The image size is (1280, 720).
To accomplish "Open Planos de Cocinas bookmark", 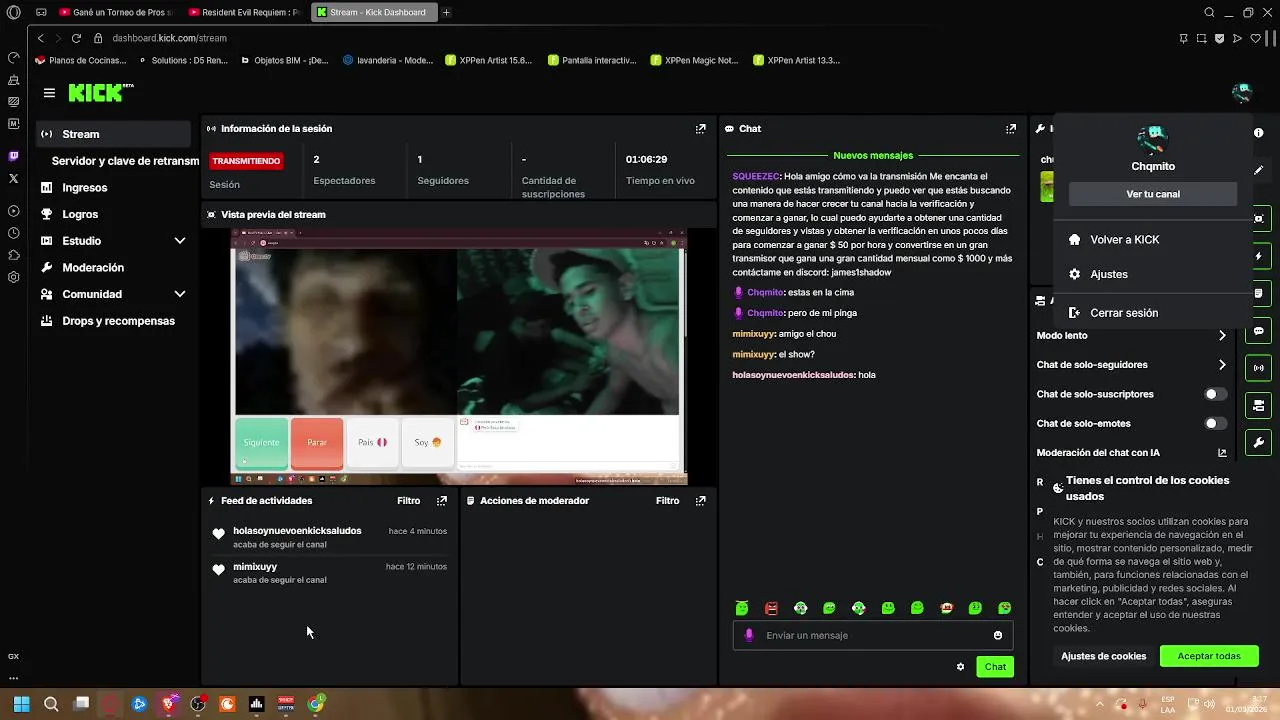I will (x=83, y=60).
